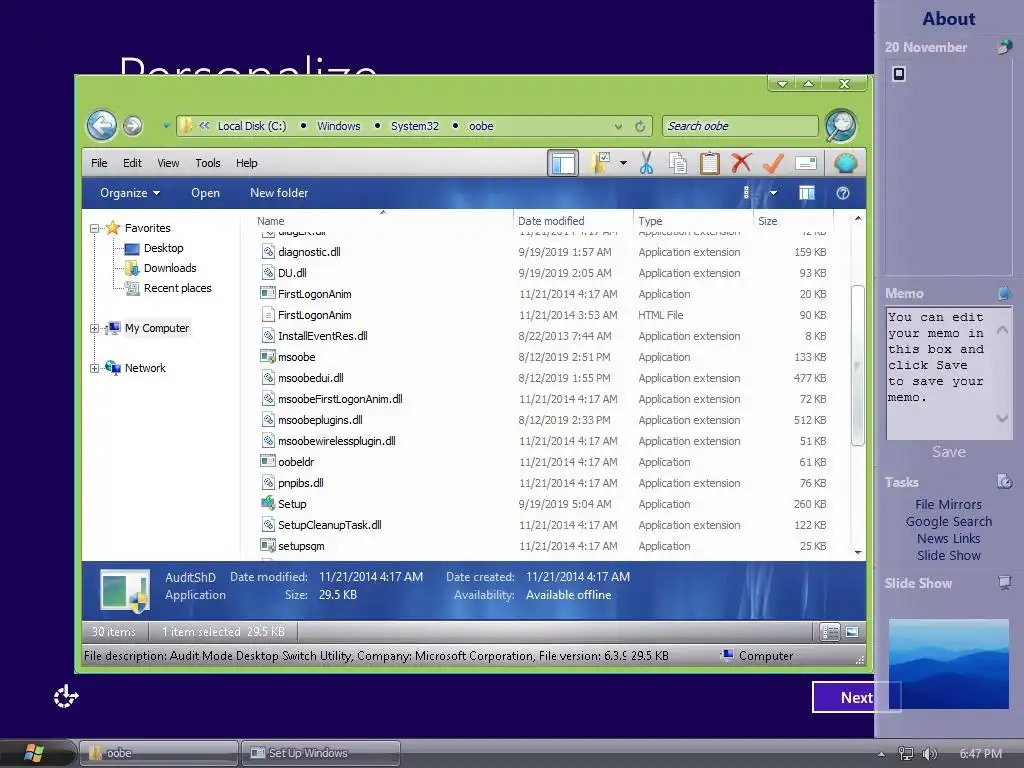This screenshot has height=768, width=1024.
Task: Open the recent locations dropdown arrow
Action: coord(166,126)
